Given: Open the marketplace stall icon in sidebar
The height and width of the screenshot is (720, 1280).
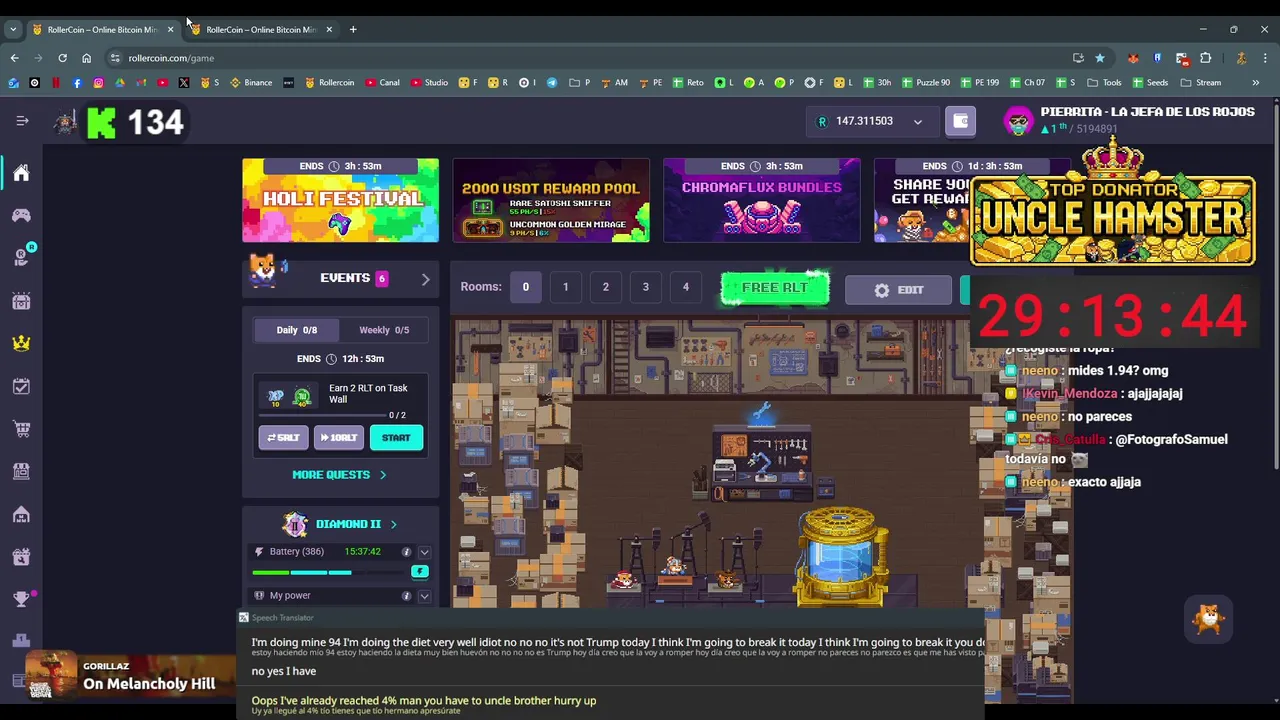Looking at the screenshot, I should coord(21,471).
